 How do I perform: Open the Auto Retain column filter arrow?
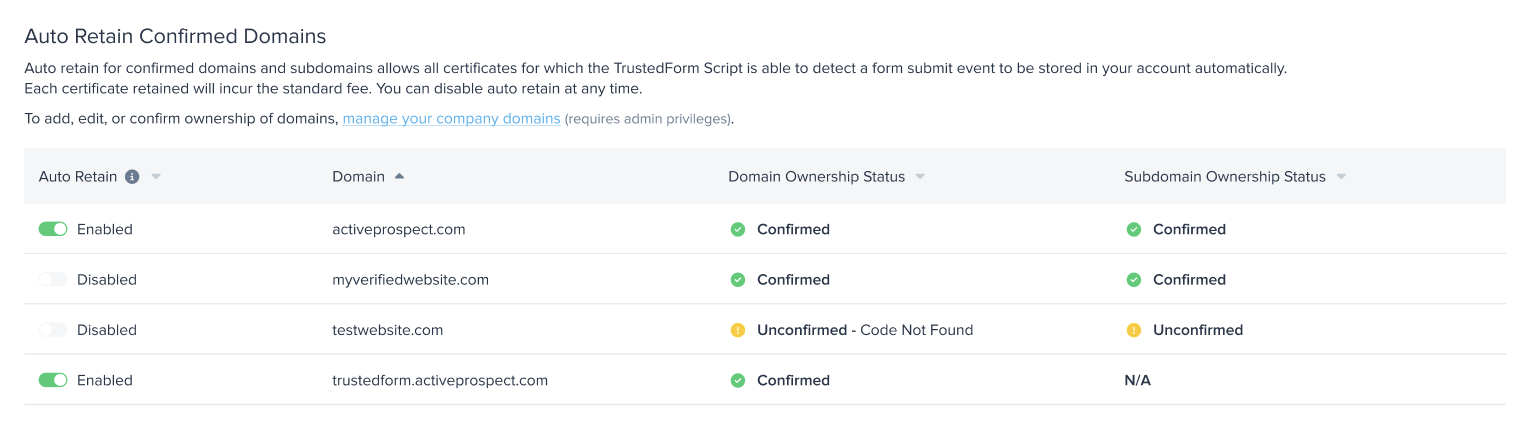156,177
